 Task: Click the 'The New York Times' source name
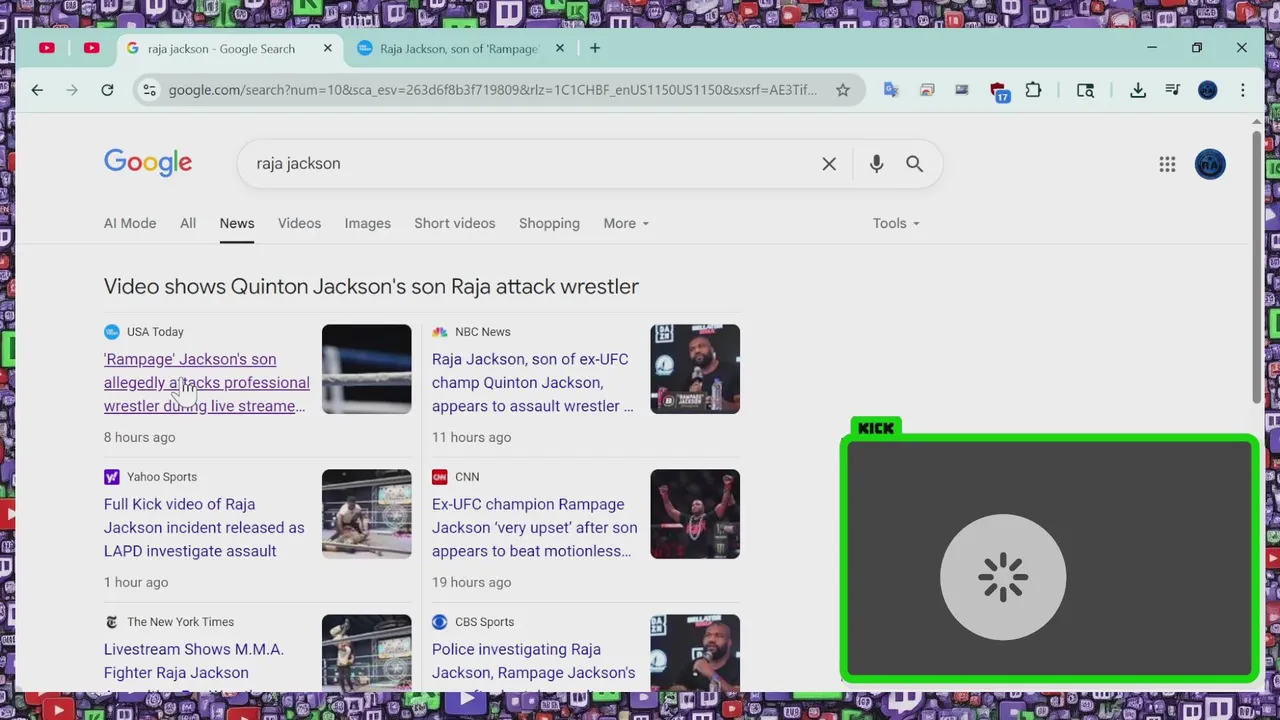tap(180, 622)
